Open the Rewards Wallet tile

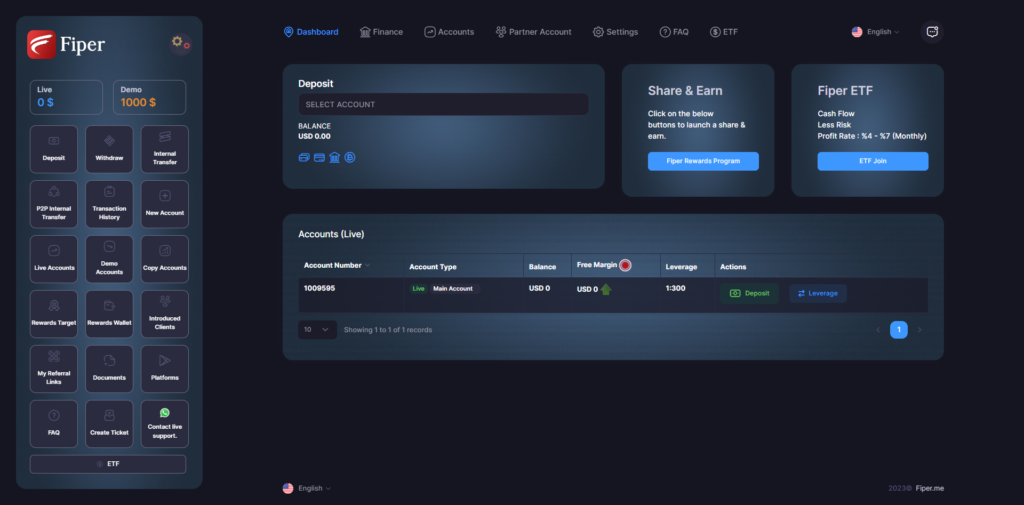[x=109, y=314]
